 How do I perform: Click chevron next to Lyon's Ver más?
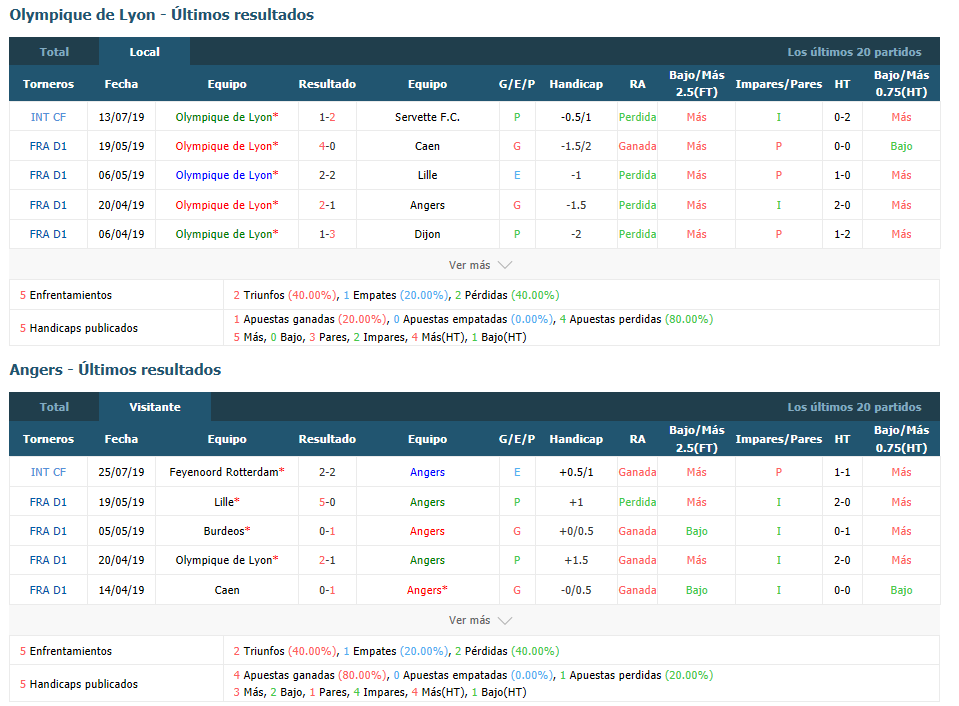505,265
